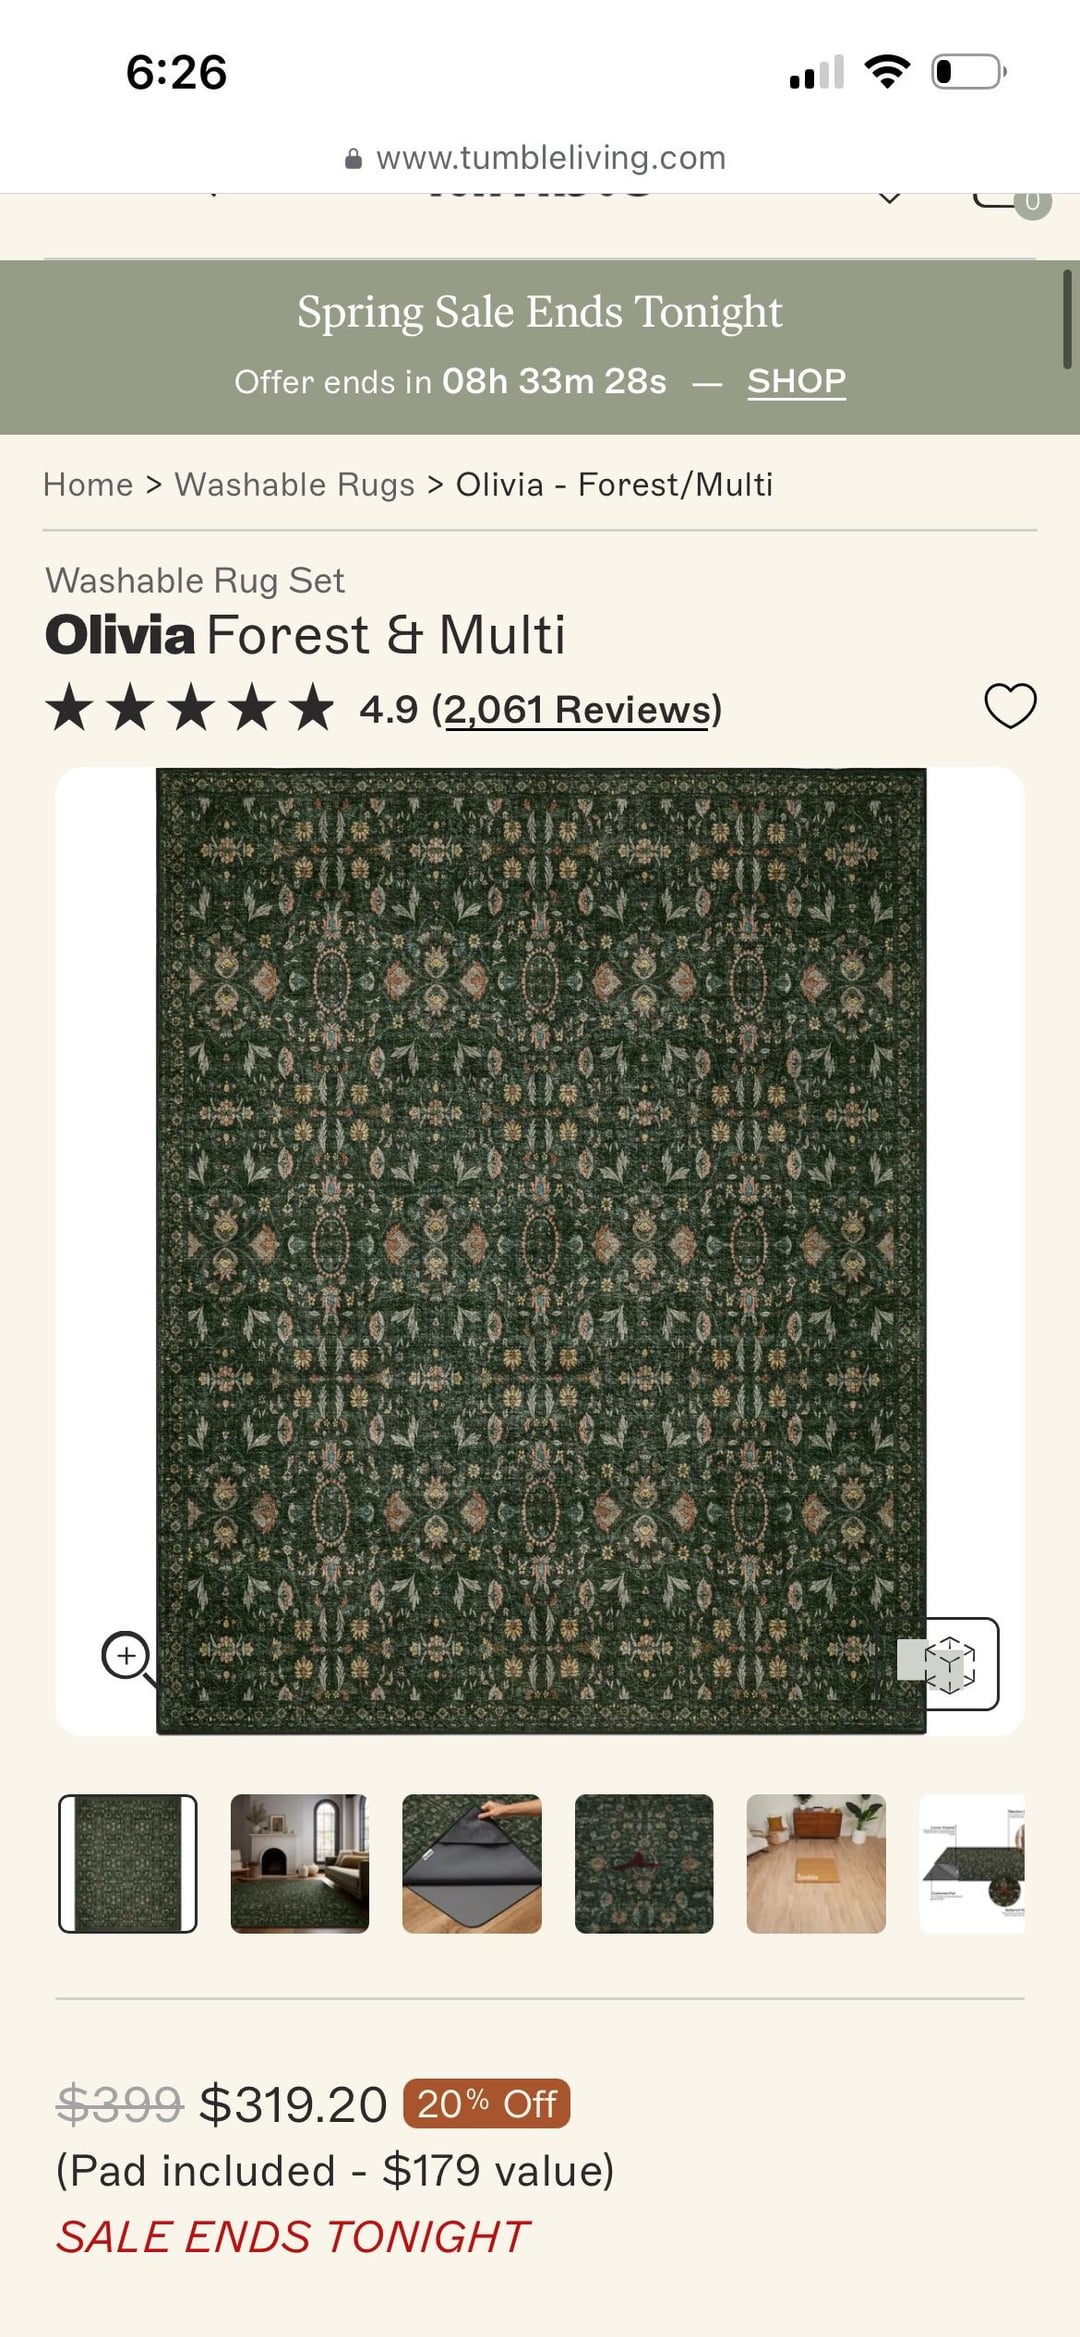This screenshot has width=1080, height=2337.
Task: Select the wine spill close-up thumbnail
Action: pyautogui.click(x=644, y=1863)
